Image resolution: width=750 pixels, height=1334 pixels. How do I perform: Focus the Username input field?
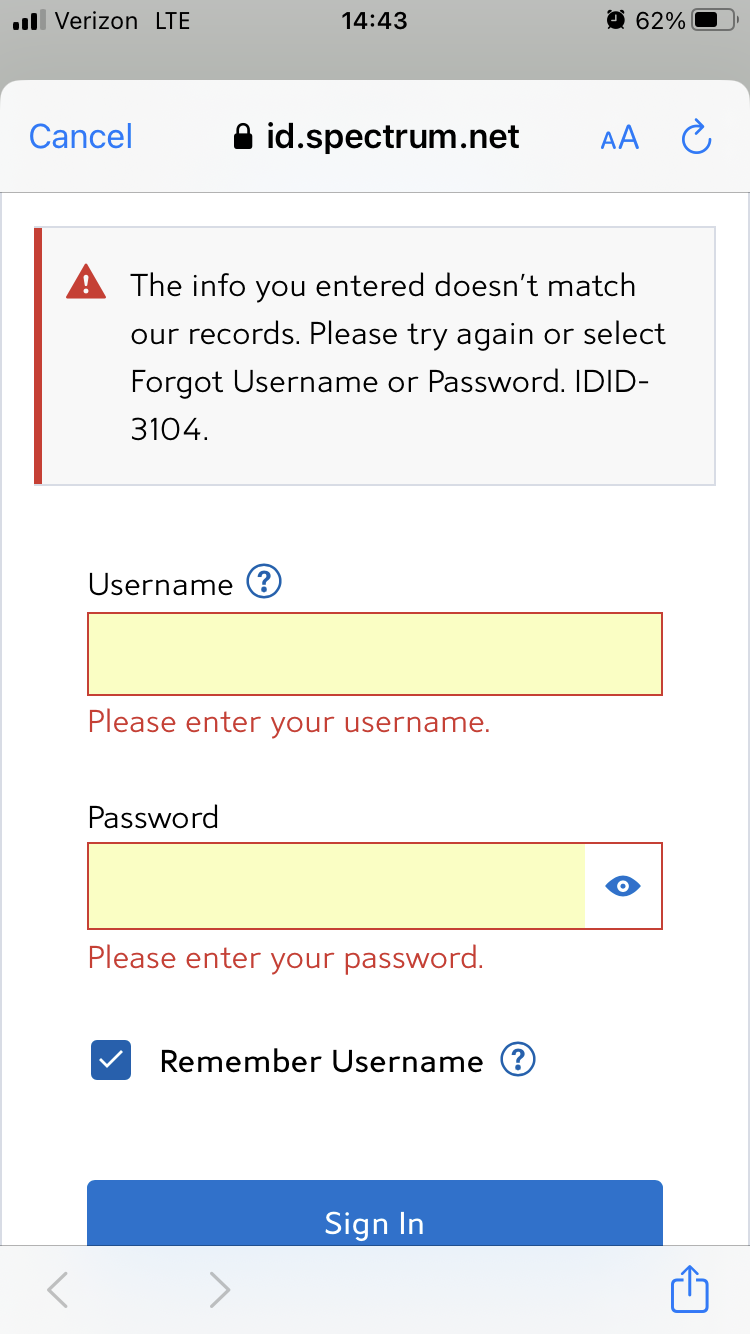375,654
